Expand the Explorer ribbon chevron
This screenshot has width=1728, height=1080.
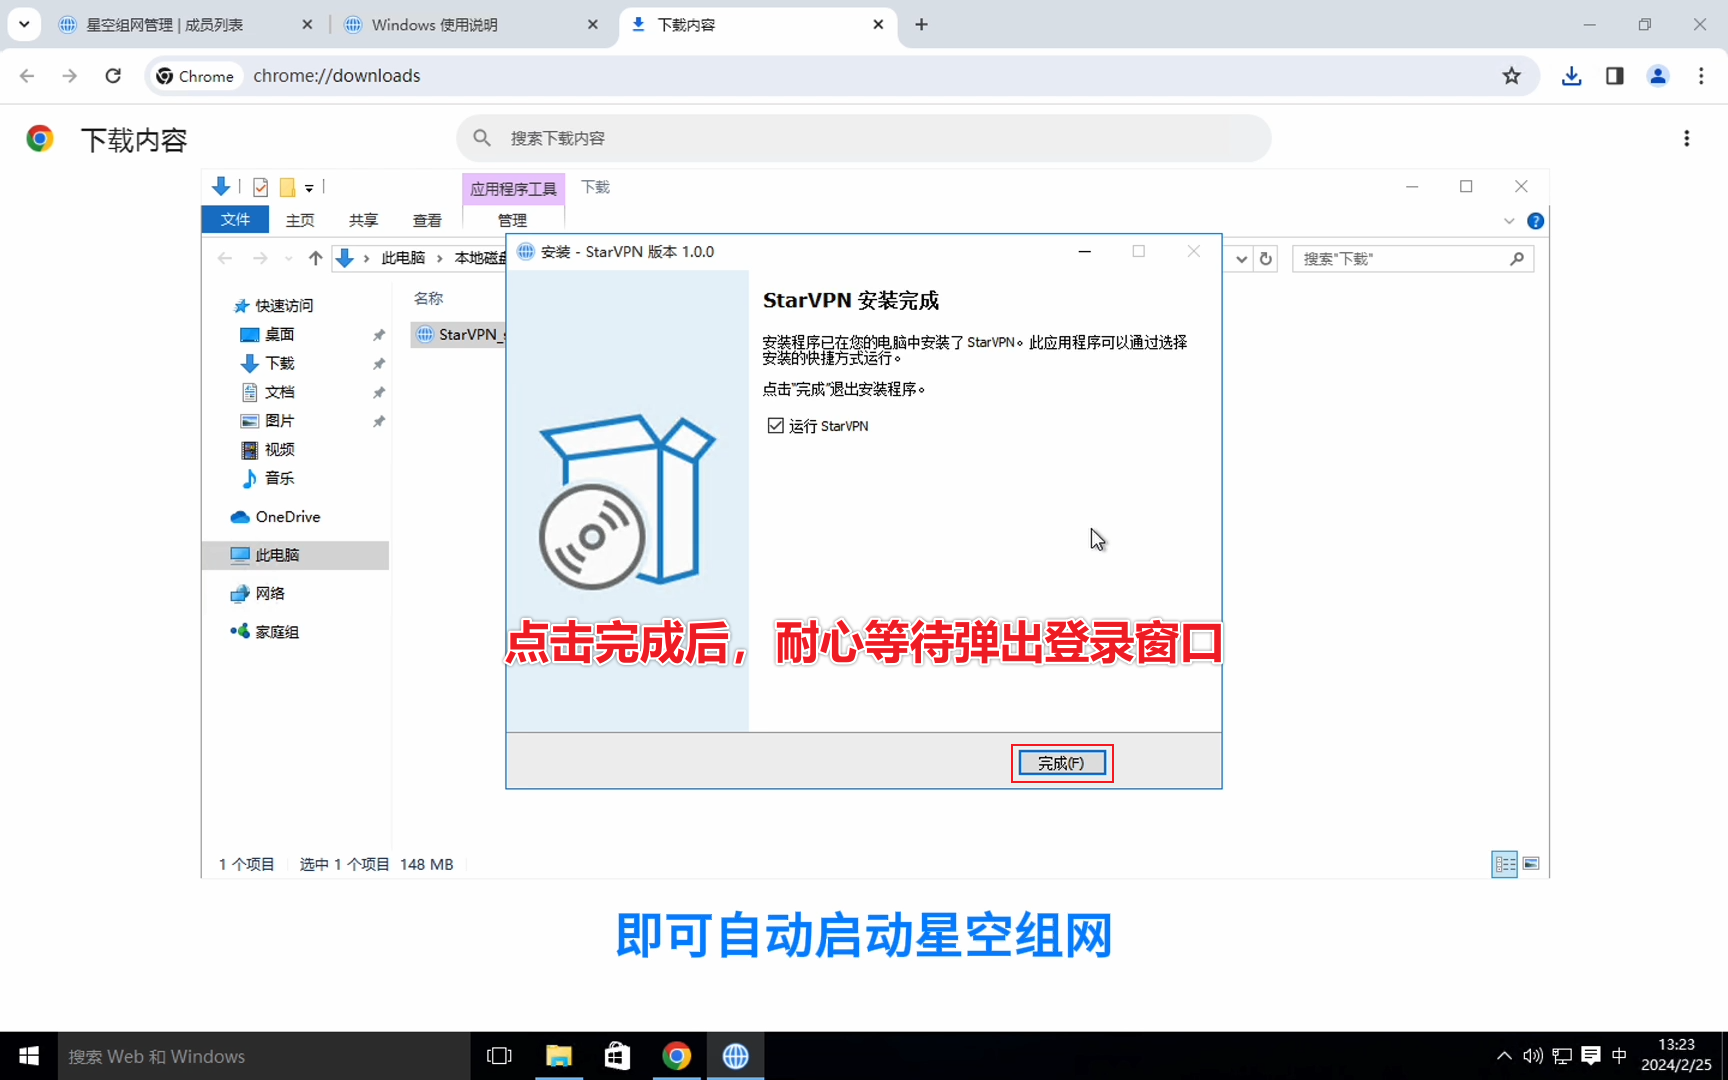point(1509,221)
